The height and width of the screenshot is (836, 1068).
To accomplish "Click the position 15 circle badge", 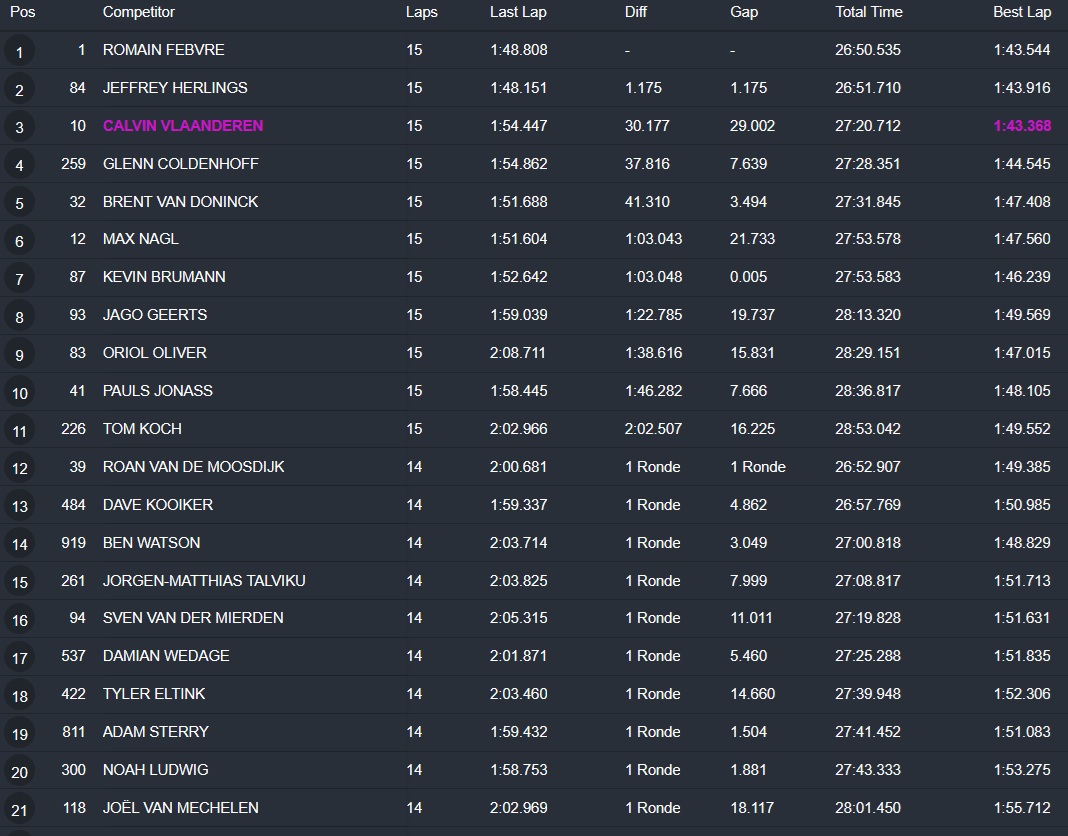I will [x=19, y=582].
